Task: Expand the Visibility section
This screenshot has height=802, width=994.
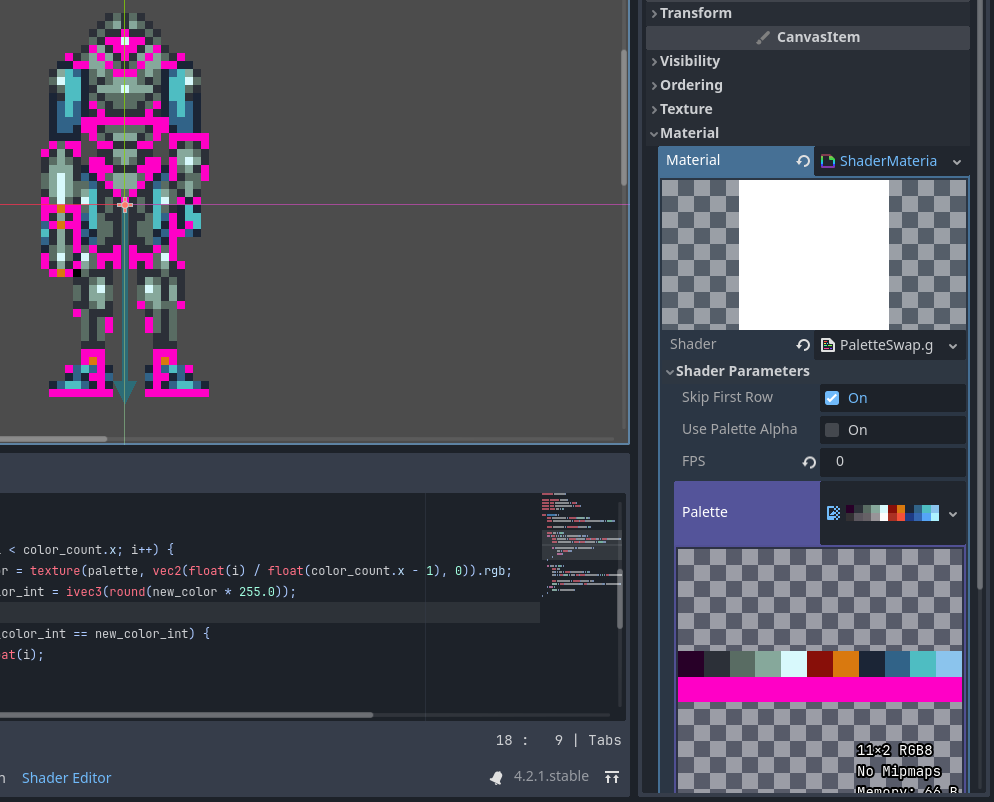Action: coord(689,61)
